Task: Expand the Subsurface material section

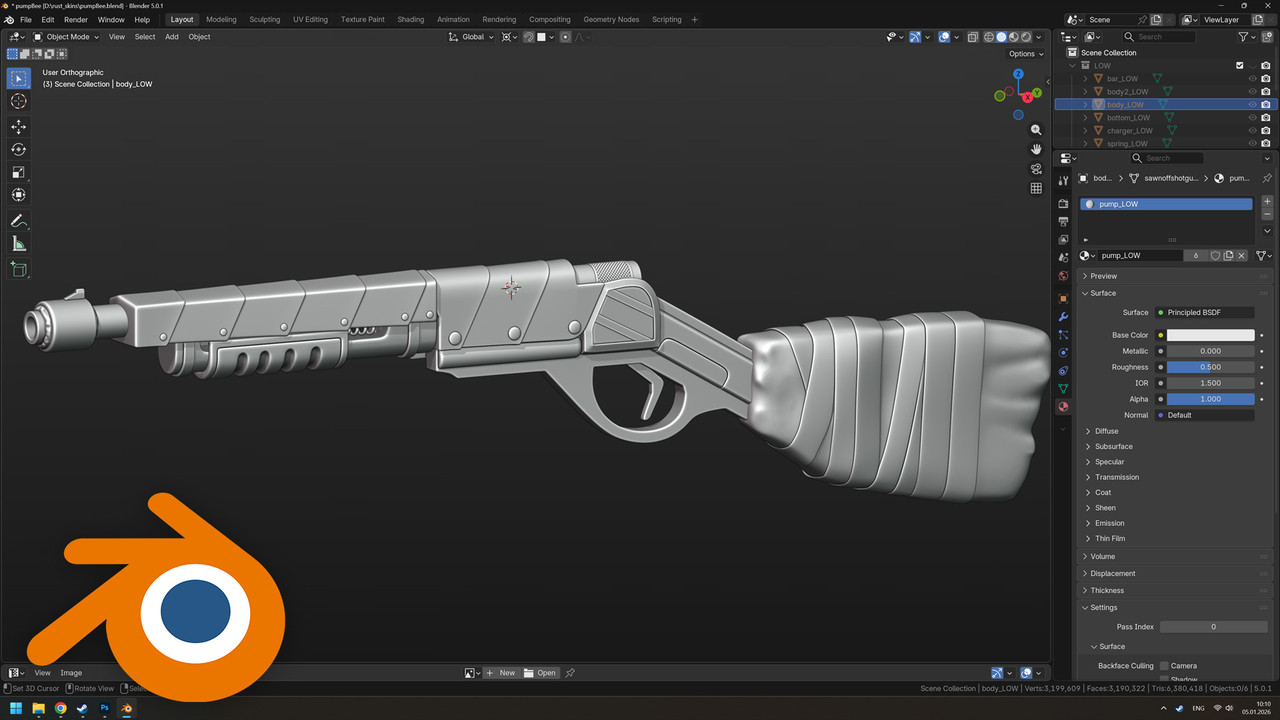Action: pyautogui.click(x=1113, y=446)
